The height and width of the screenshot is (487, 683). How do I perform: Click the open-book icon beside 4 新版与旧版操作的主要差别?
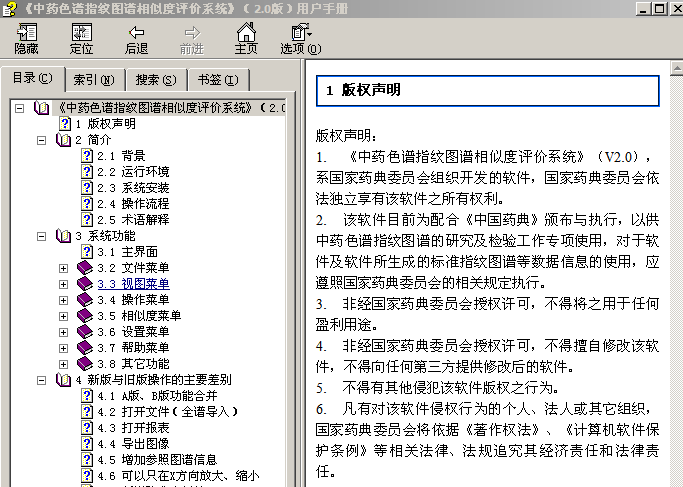click(x=63, y=380)
